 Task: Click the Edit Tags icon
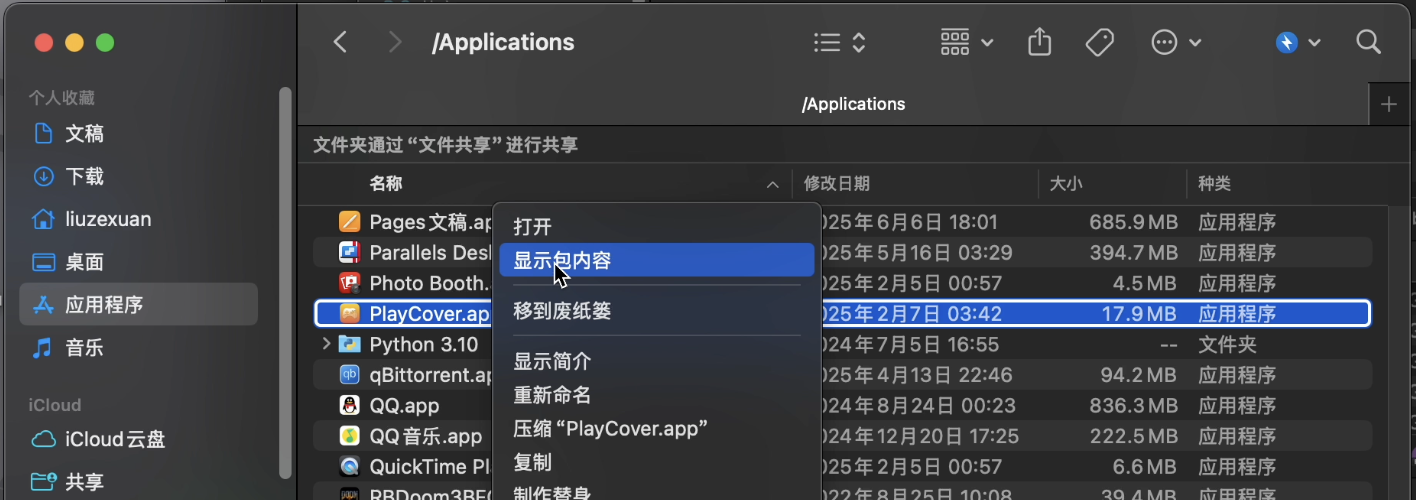pyautogui.click(x=1100, y=42)
